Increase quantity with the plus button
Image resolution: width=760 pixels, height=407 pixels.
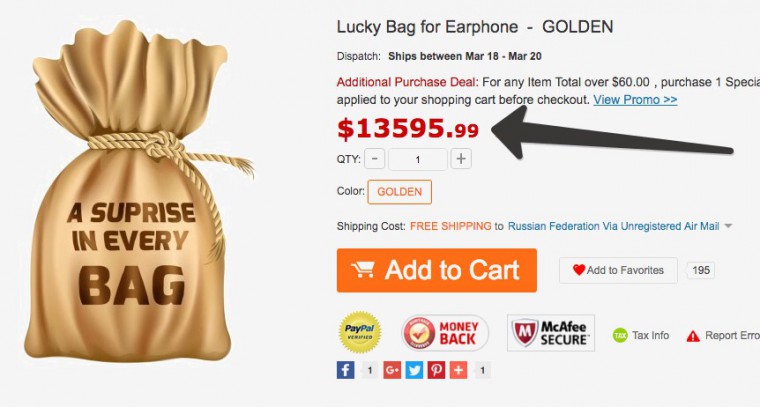click(461, 159)
